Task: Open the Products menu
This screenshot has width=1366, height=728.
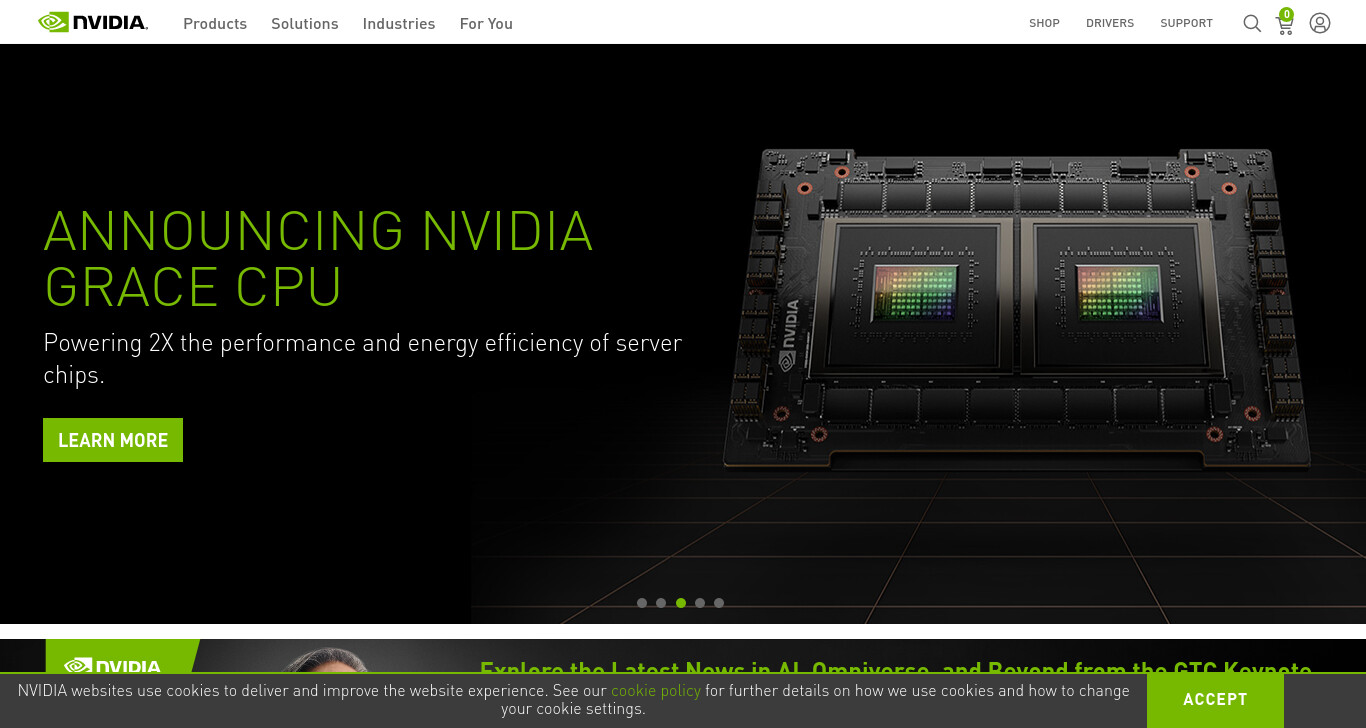Action: pyautogui.click(x=215, y=23)
